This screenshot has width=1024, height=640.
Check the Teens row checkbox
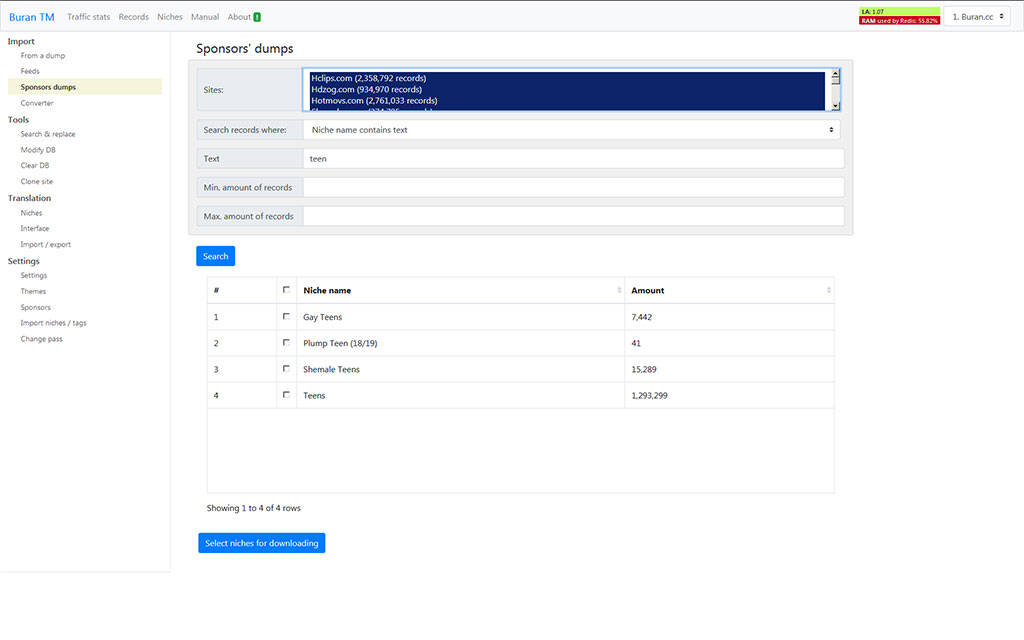[x=286, y=394]
